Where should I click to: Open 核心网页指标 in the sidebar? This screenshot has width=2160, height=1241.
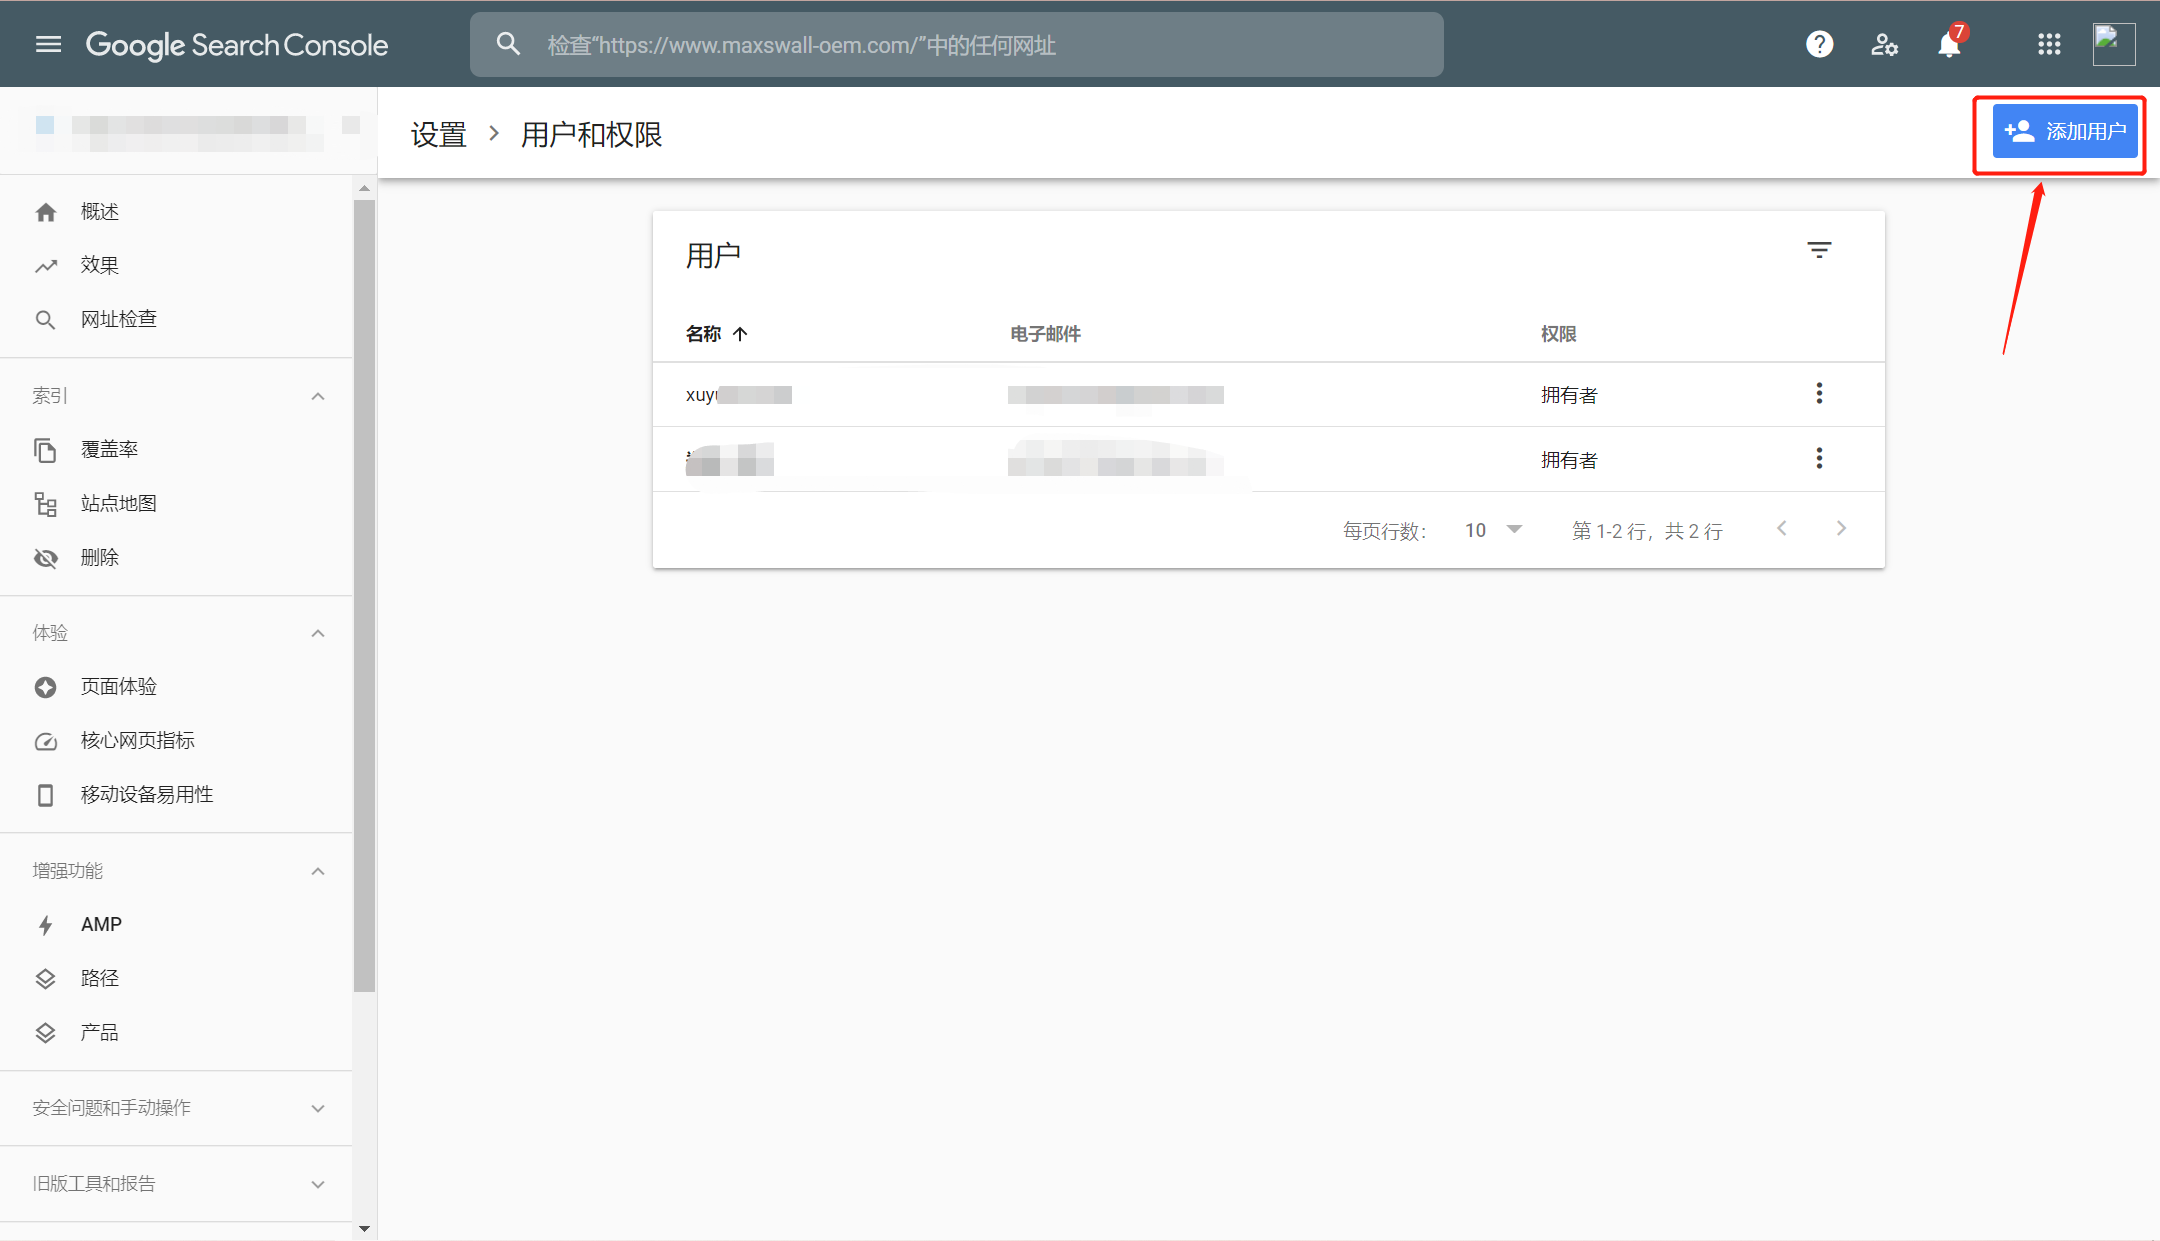pos(137,740)
